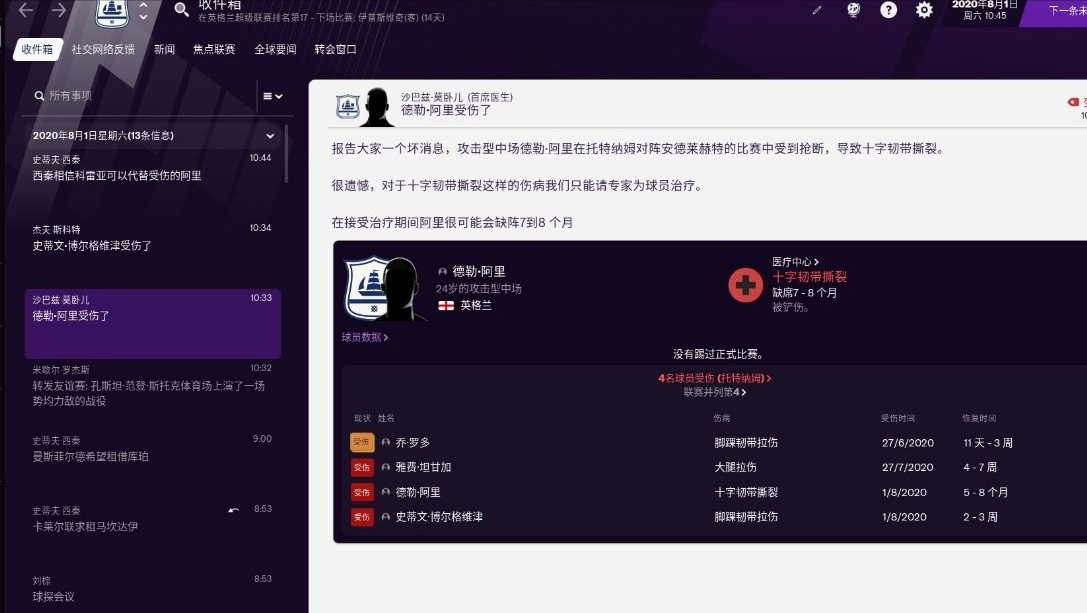The image size is (1087, 613).
Task: Open the inbox list filter menu
Action: [272, 96]
